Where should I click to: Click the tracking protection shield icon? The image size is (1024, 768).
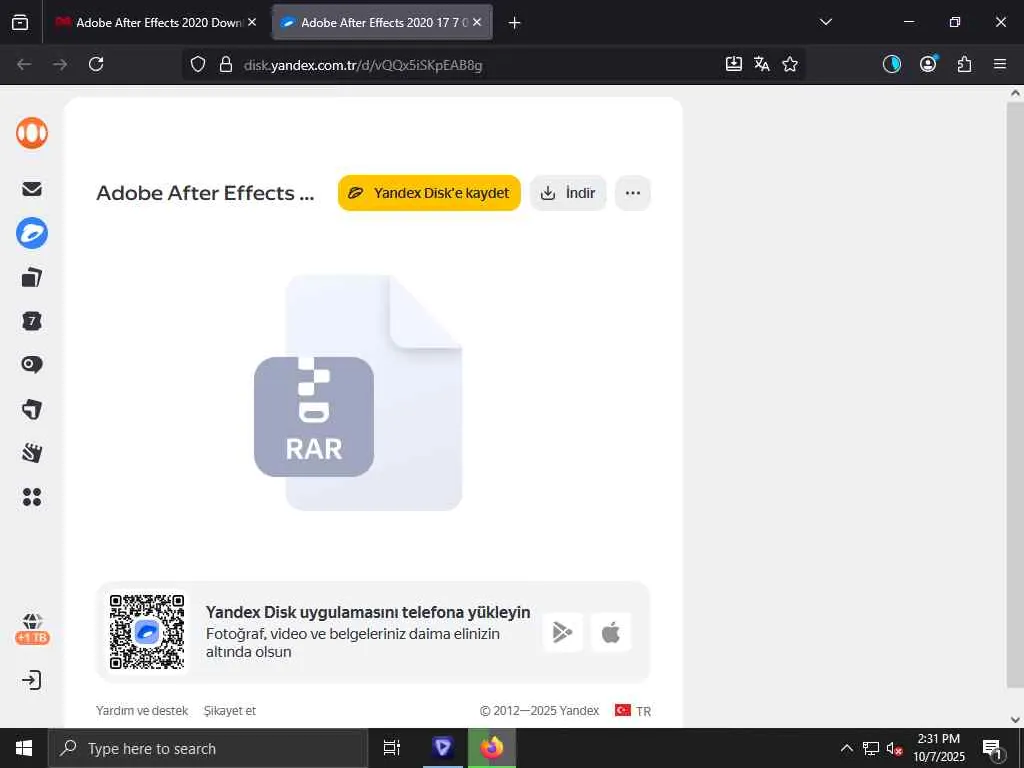198,64
